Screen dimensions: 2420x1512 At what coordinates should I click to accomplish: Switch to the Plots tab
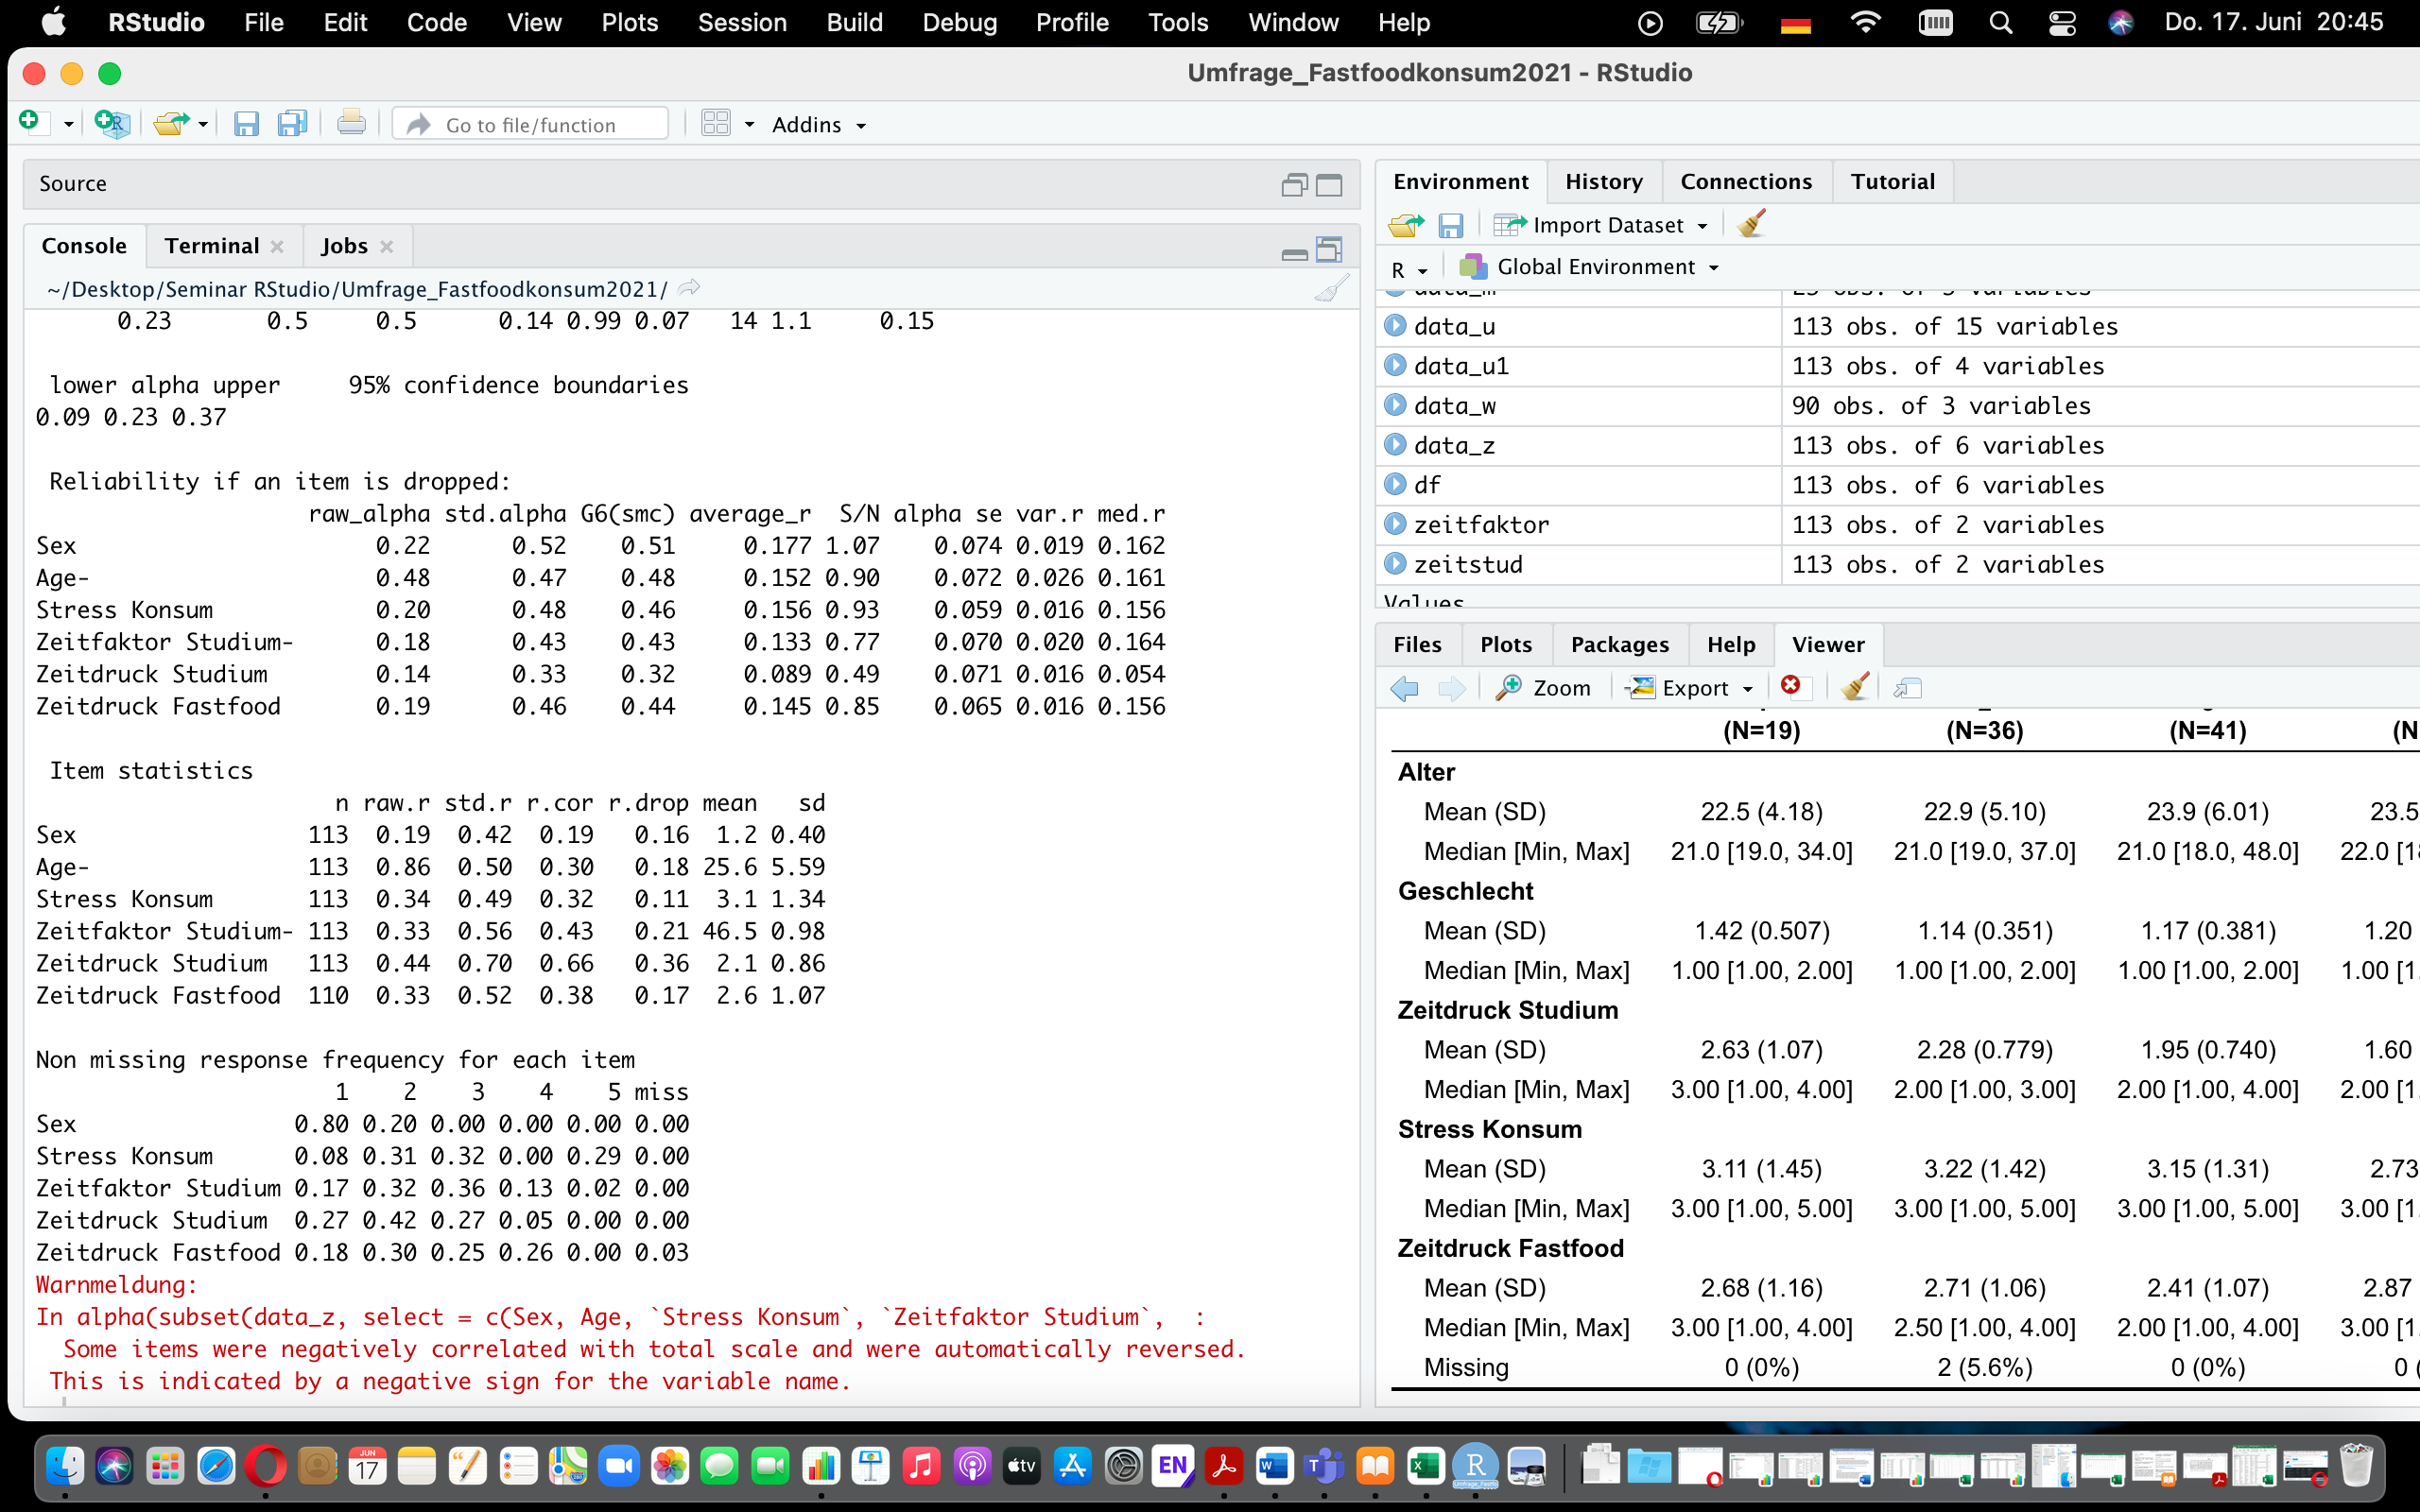tap(1506, 644)
